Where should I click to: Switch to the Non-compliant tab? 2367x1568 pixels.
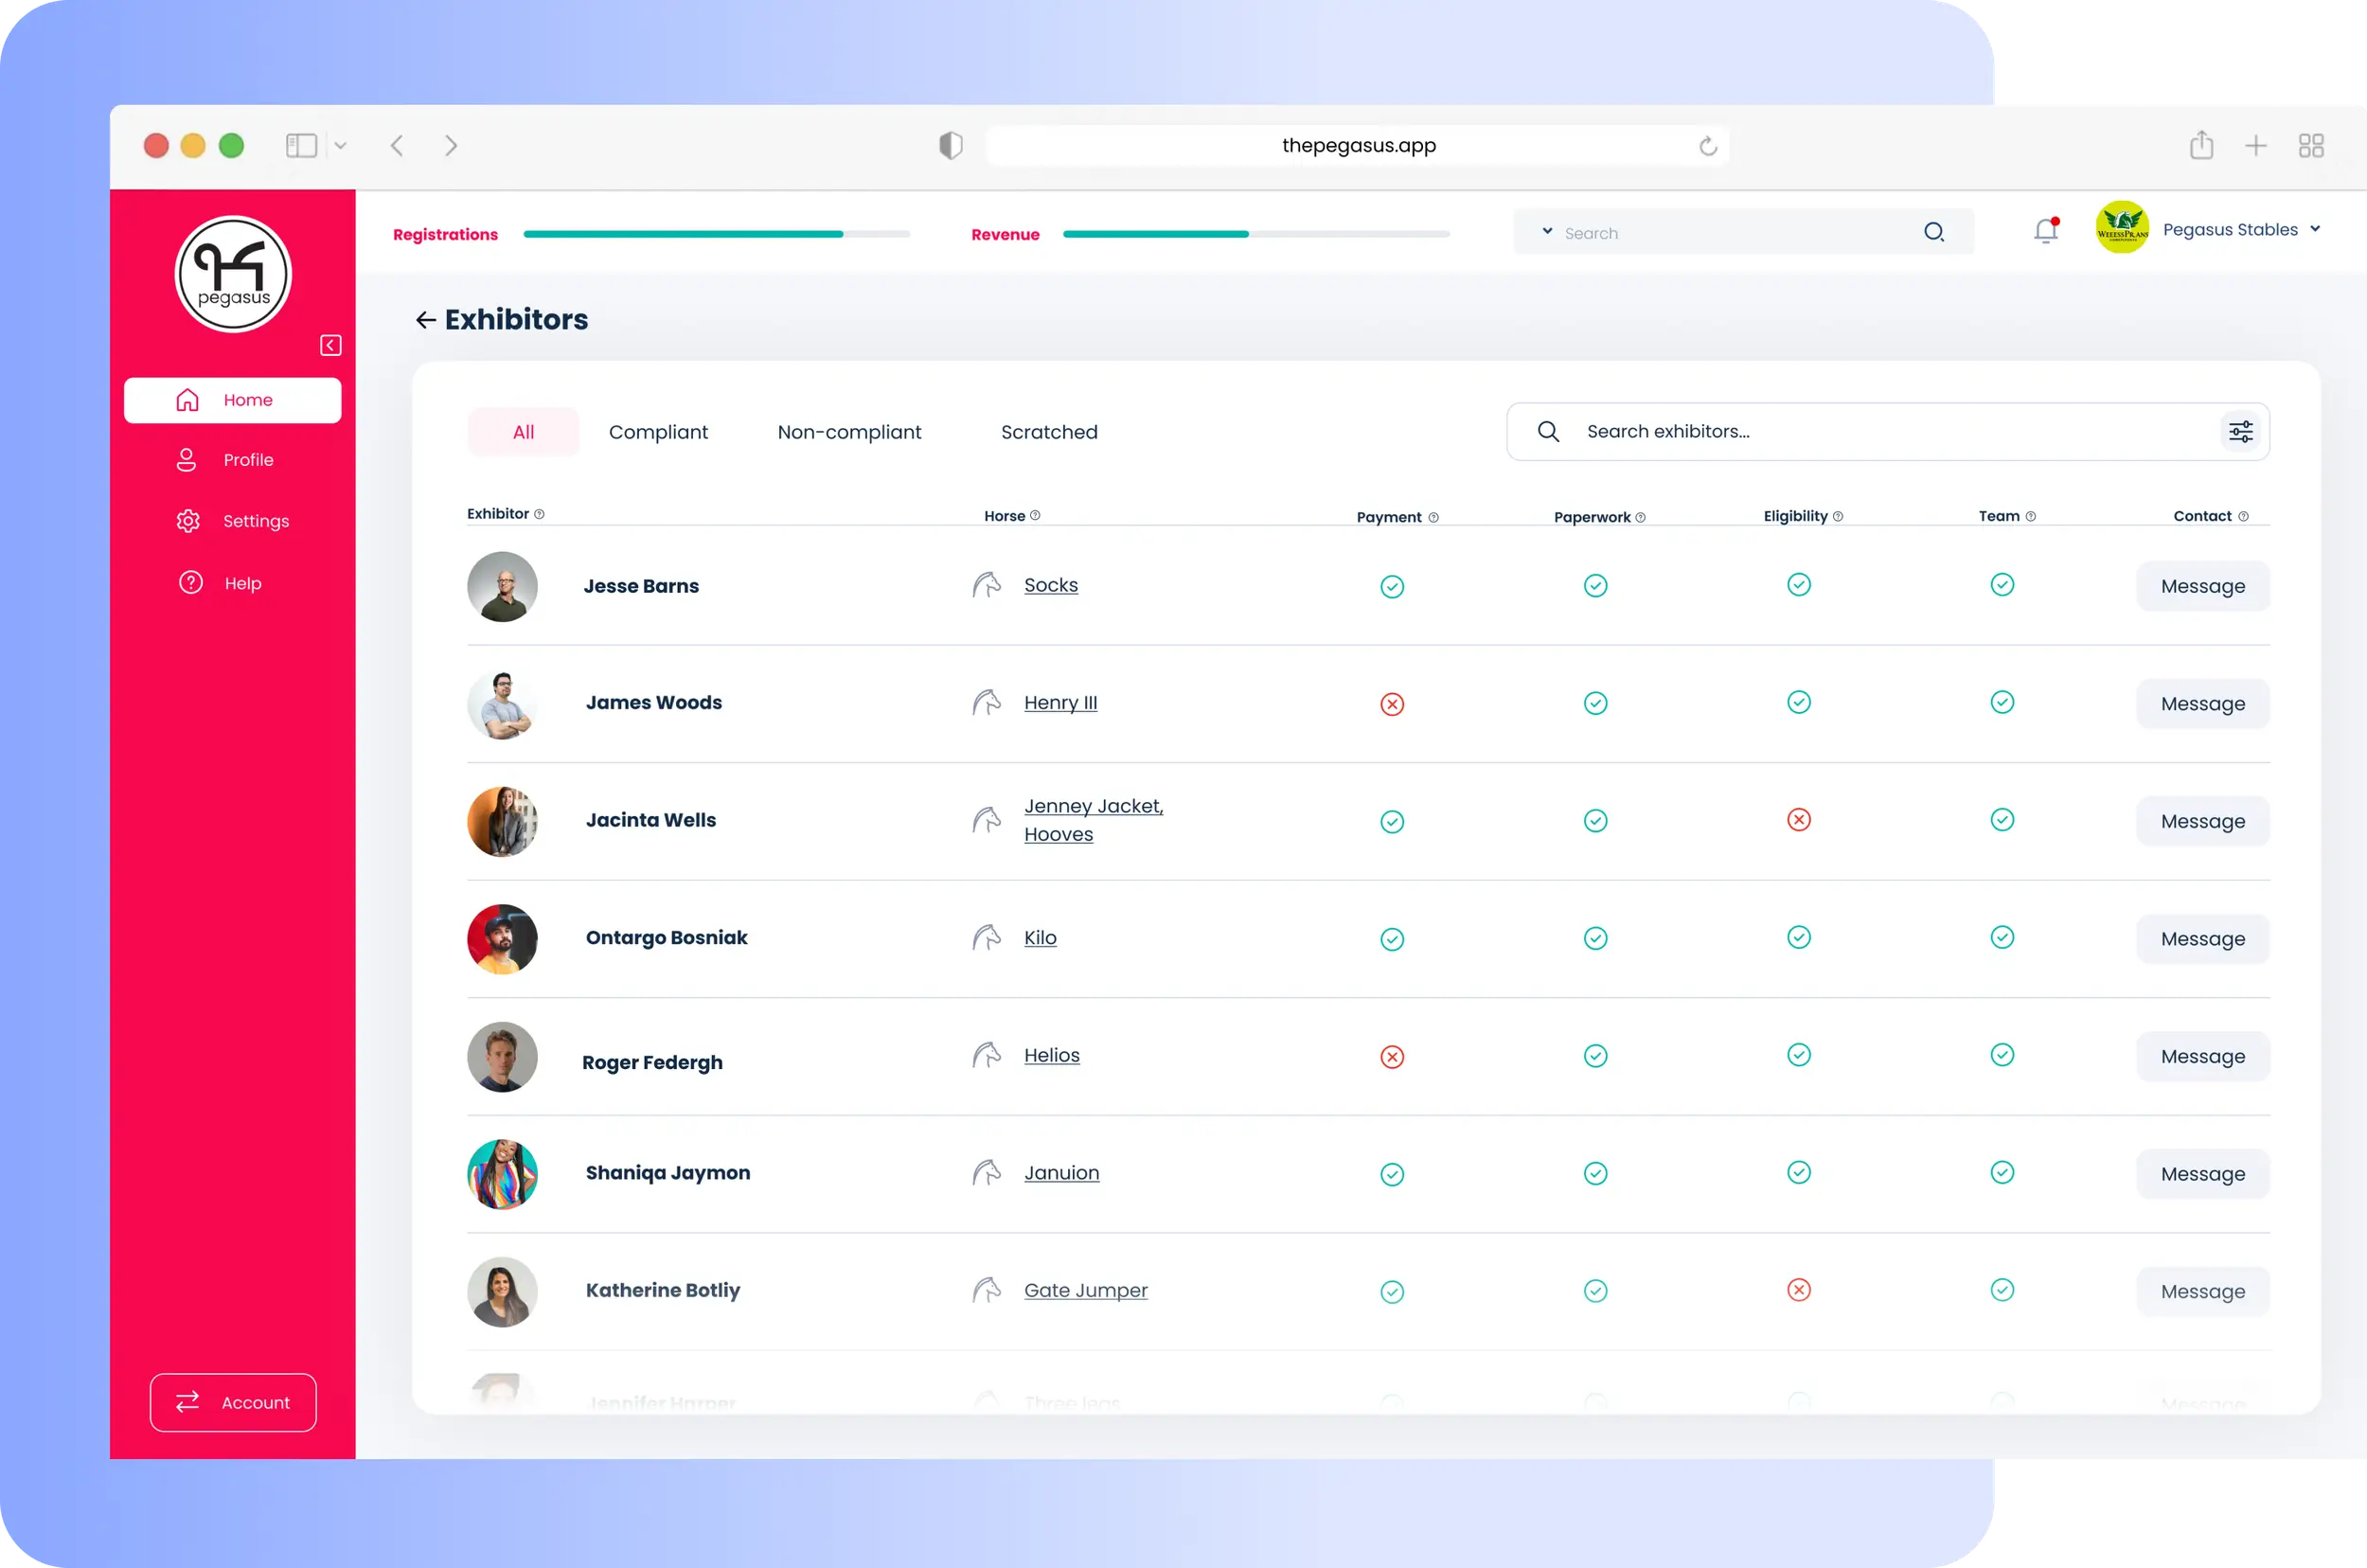point(849,432)
